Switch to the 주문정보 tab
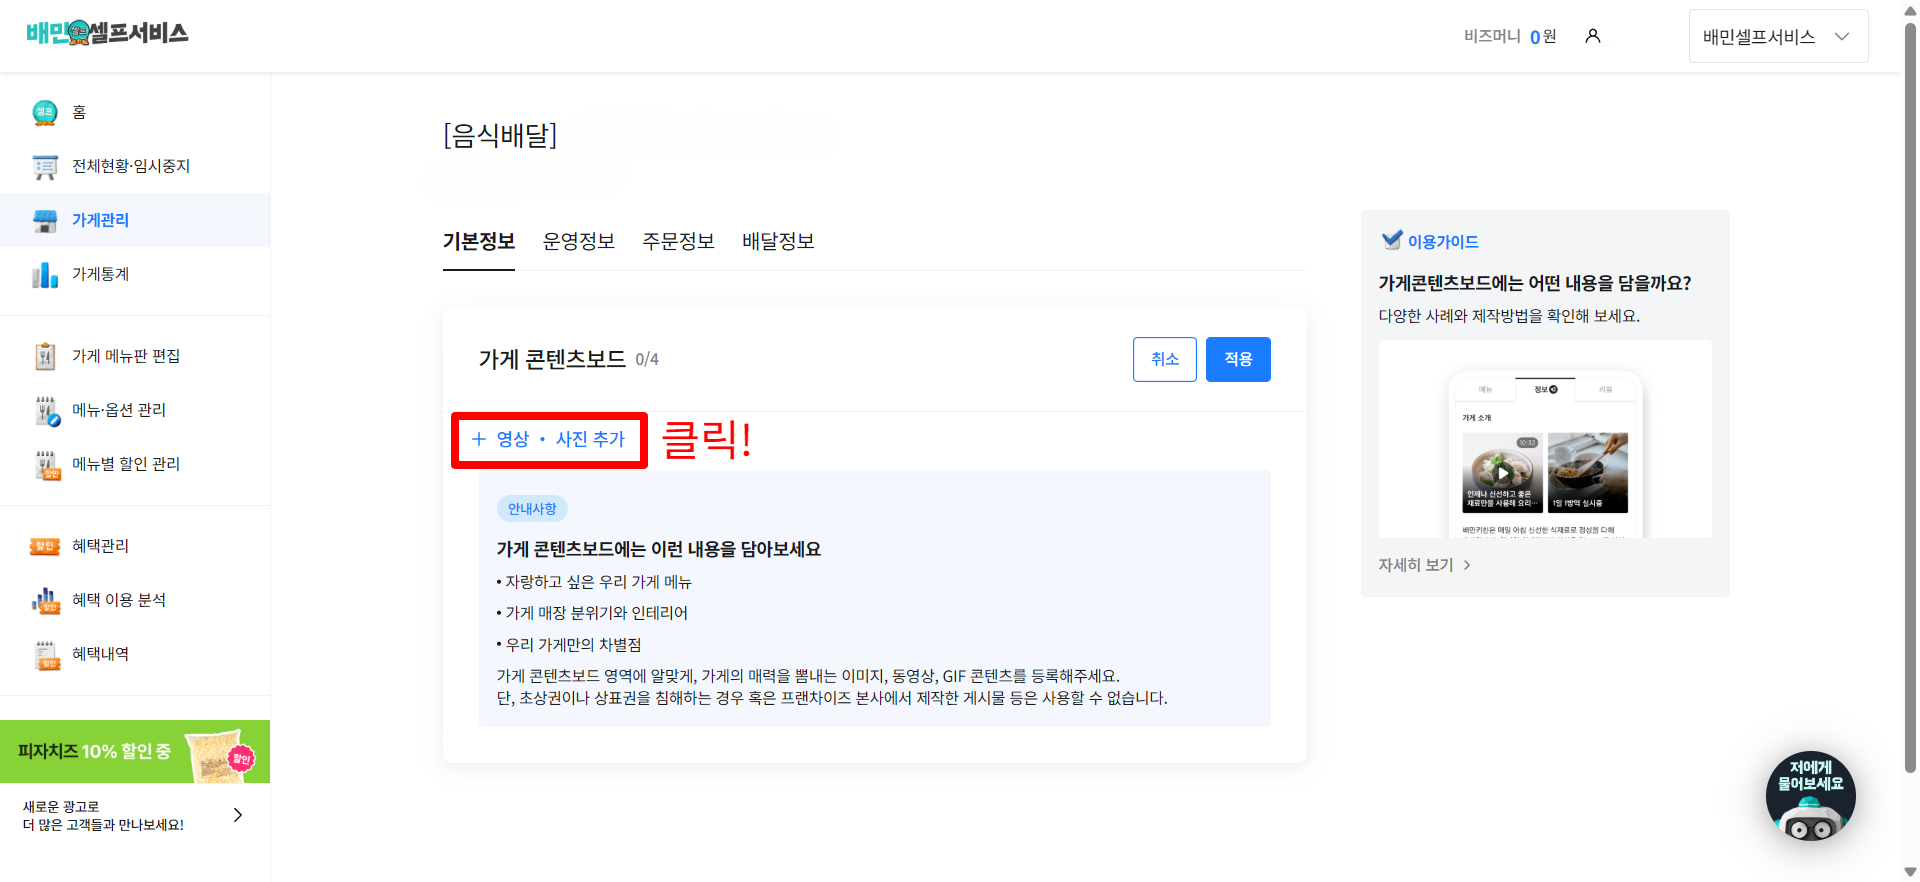Image resolution: width=1920 pixels, height=882 pixels. (679, 241)
